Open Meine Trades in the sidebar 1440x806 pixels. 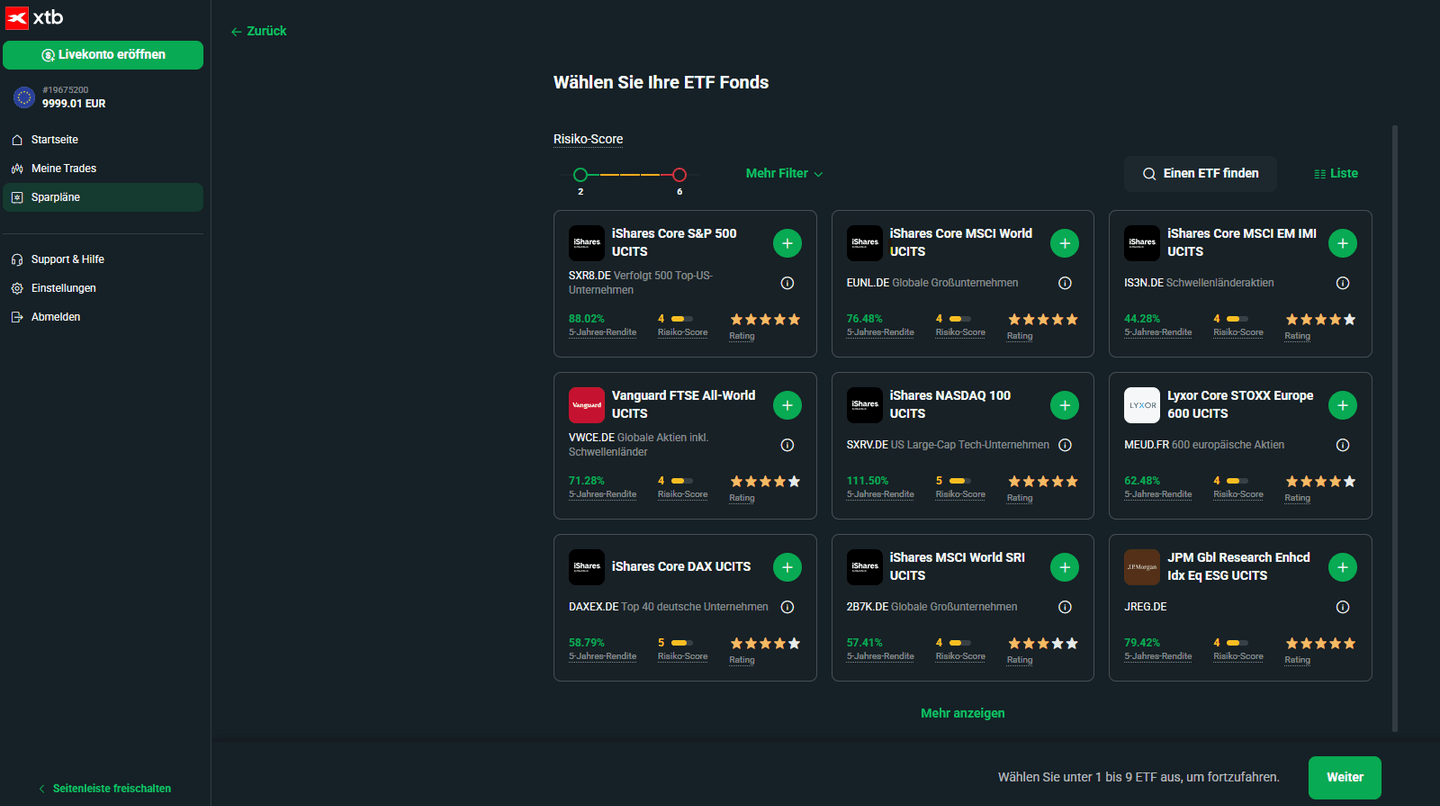(103, 168)
